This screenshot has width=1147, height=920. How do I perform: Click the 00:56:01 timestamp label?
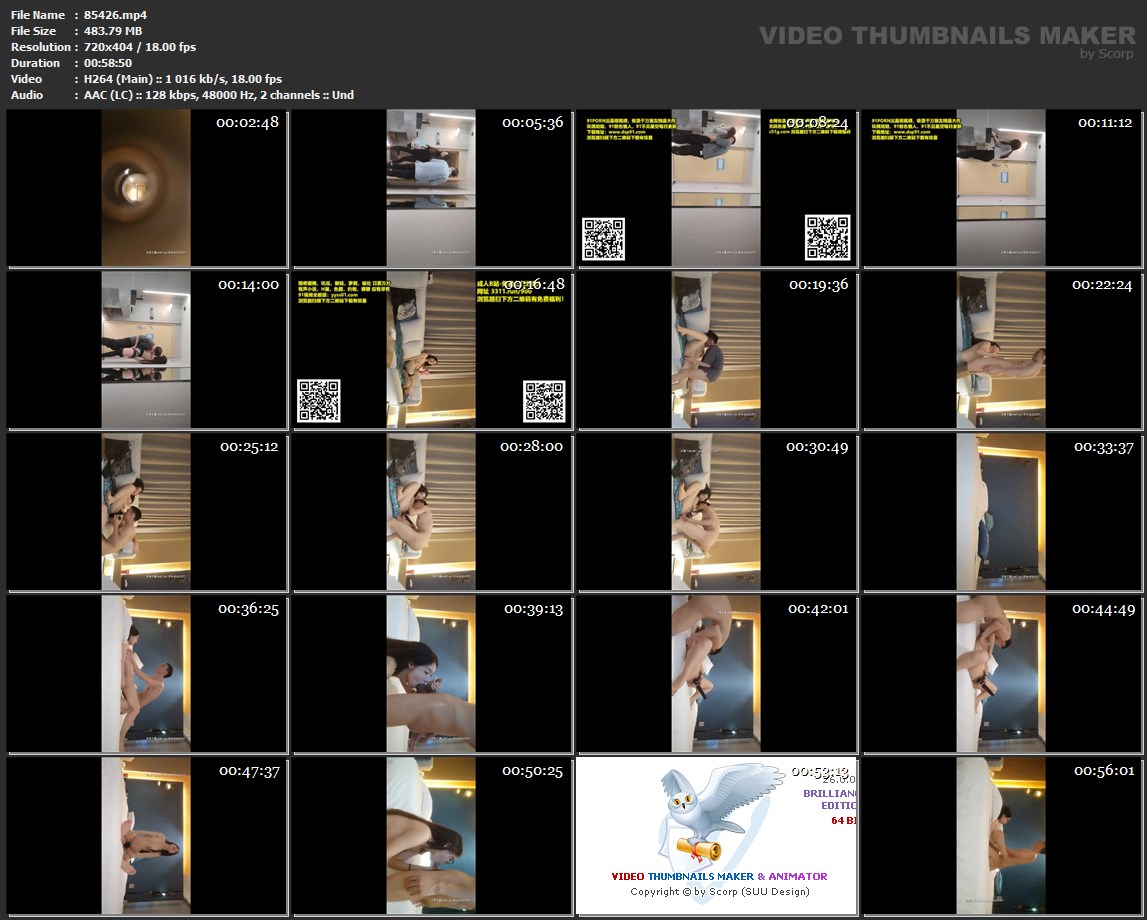[1104, 771]
